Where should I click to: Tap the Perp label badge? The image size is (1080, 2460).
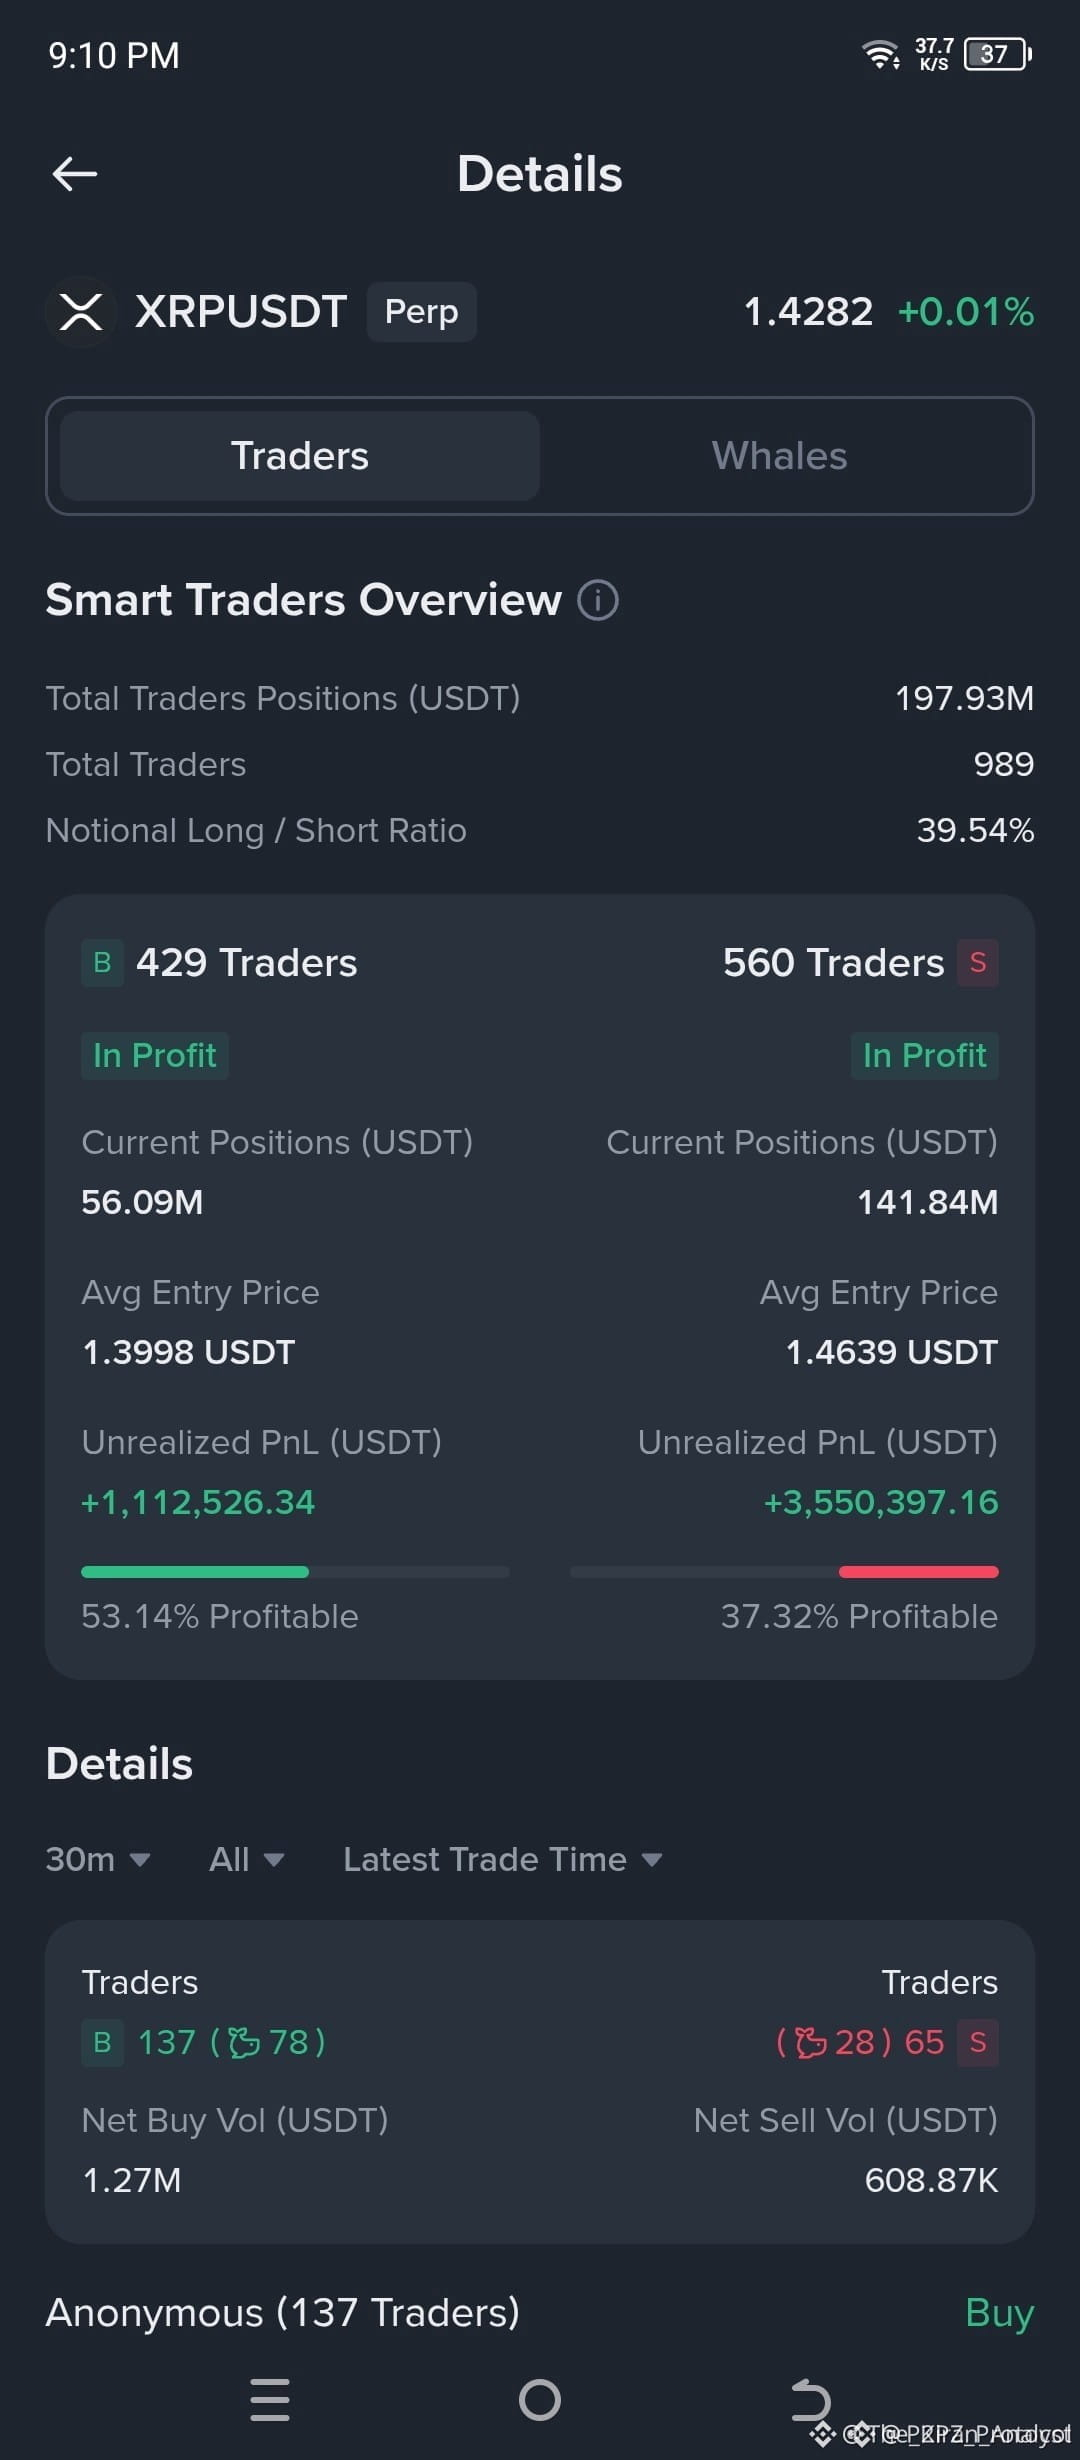point(422,312)
